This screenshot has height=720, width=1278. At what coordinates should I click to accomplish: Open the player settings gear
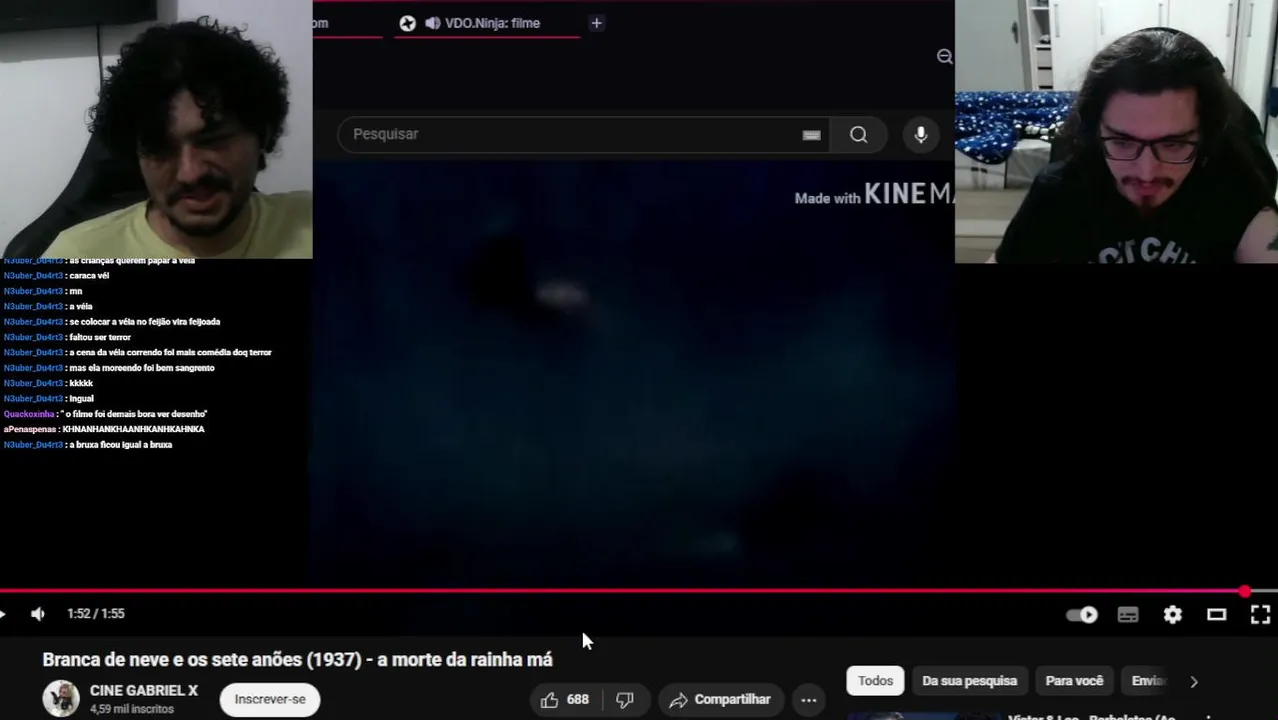[x=1172, y=615]
